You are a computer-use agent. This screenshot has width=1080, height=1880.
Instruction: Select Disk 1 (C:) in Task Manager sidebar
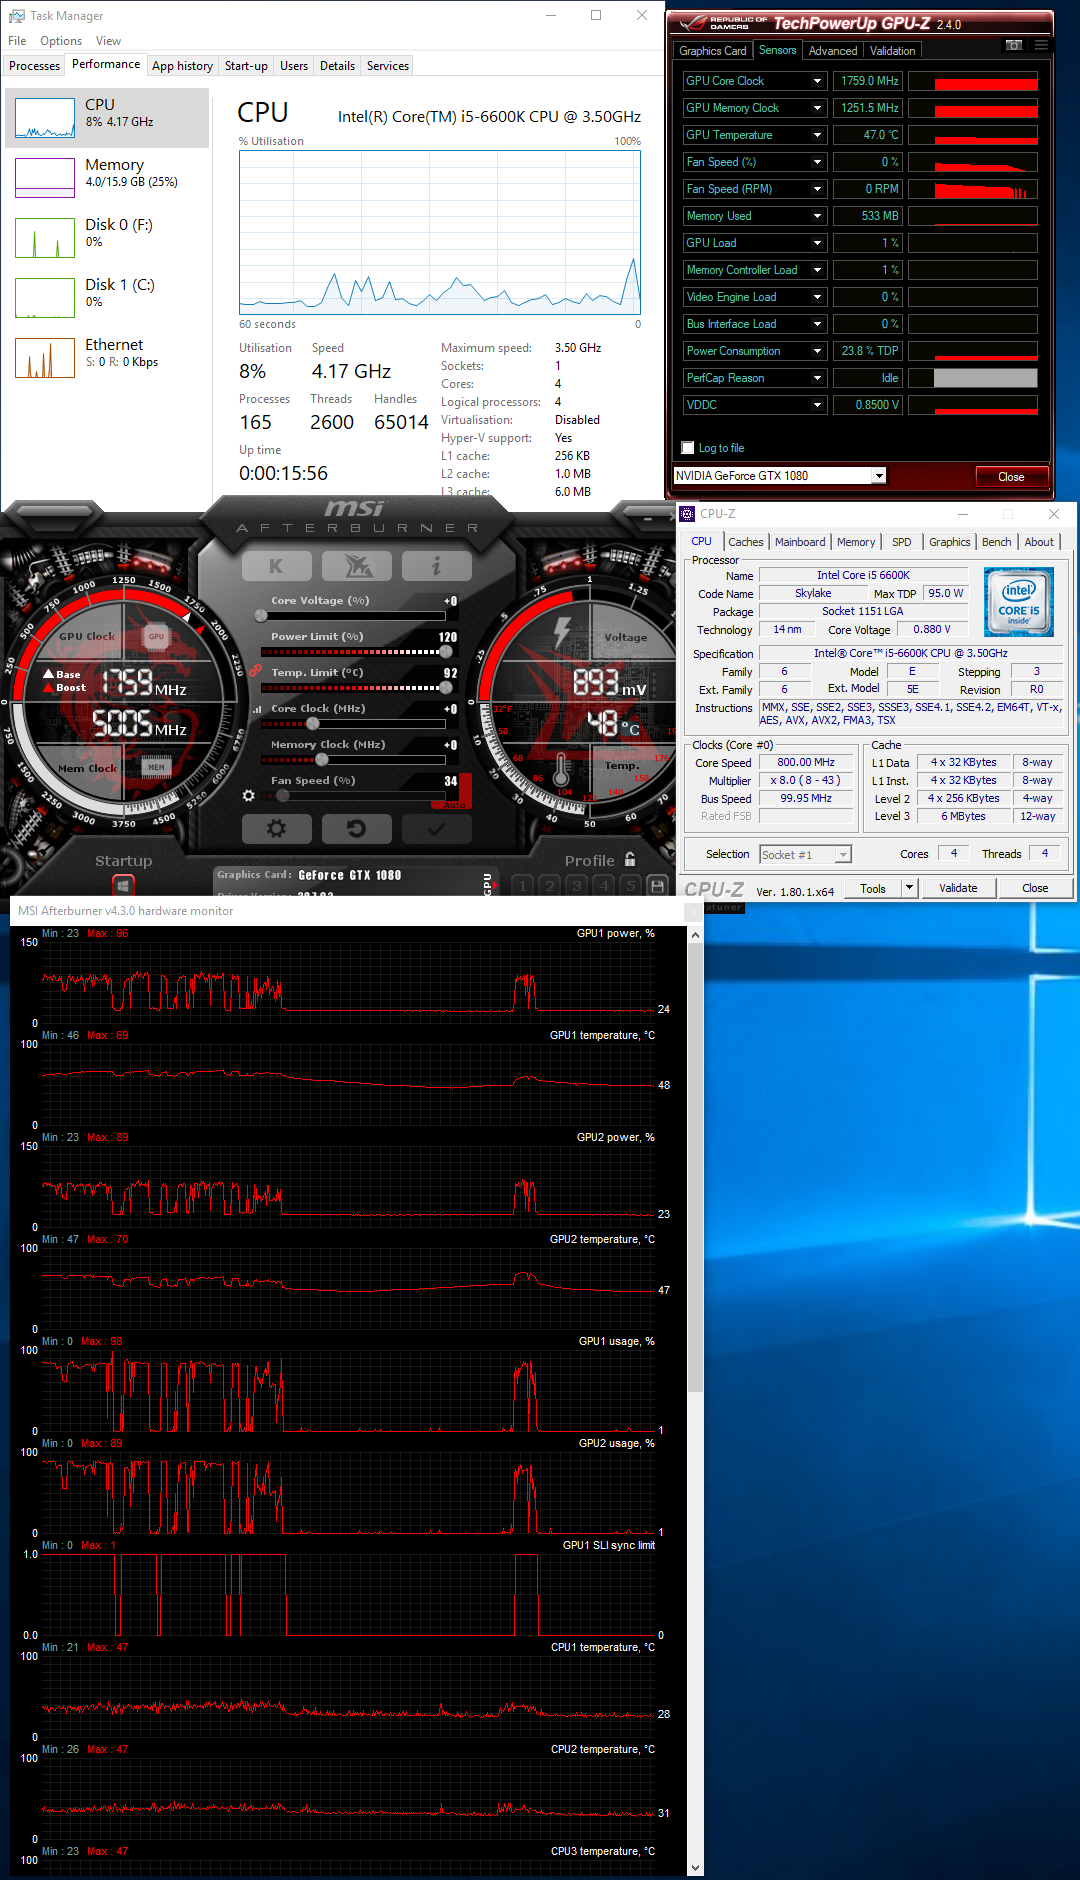pos(108,298)
